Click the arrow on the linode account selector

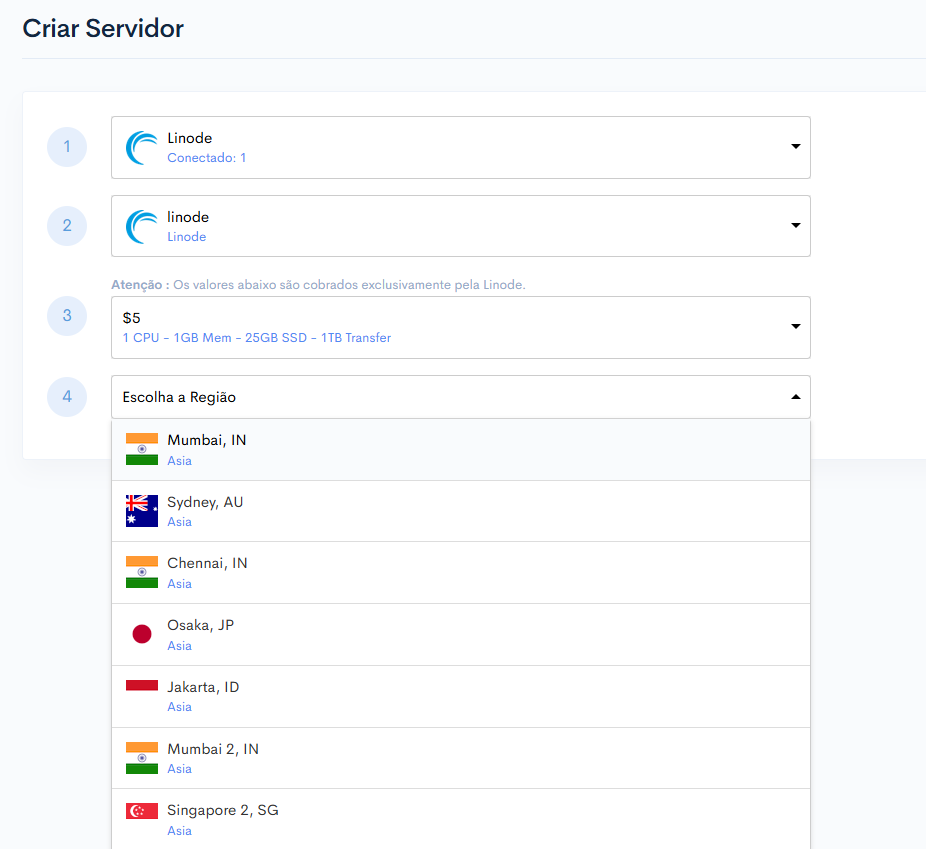click(x=795, y=226)
